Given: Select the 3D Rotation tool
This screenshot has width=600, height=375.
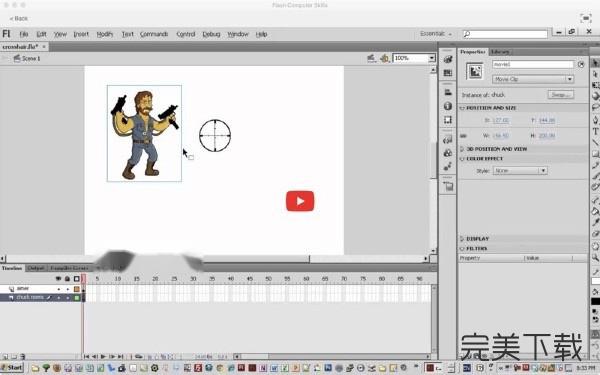Looking at the screenshot, I should tap(596, 96).
